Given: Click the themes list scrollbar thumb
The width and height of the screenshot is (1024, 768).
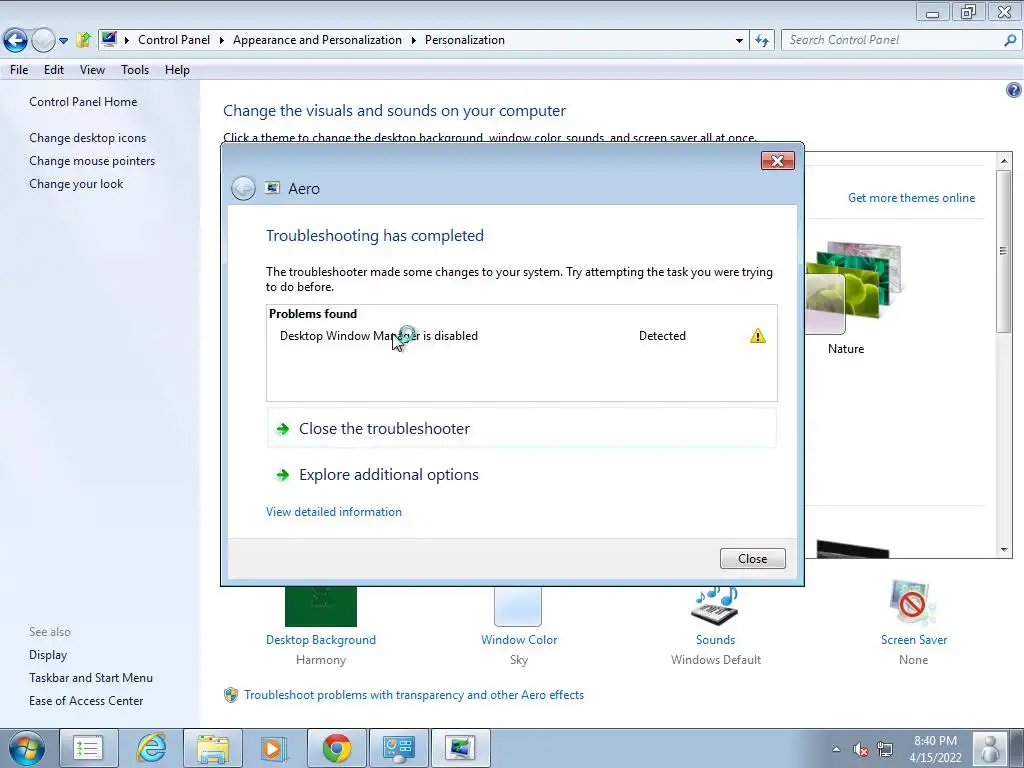Looking at the screenshot, I should pyautogui.click(x=1004, y=251).
